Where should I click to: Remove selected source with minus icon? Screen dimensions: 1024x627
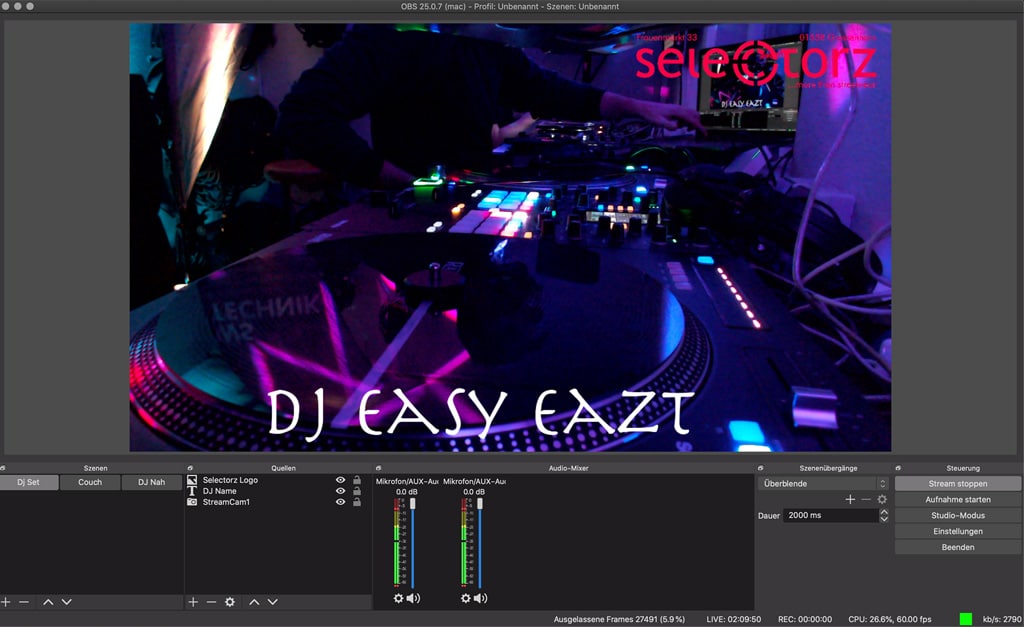pos(211,602)
